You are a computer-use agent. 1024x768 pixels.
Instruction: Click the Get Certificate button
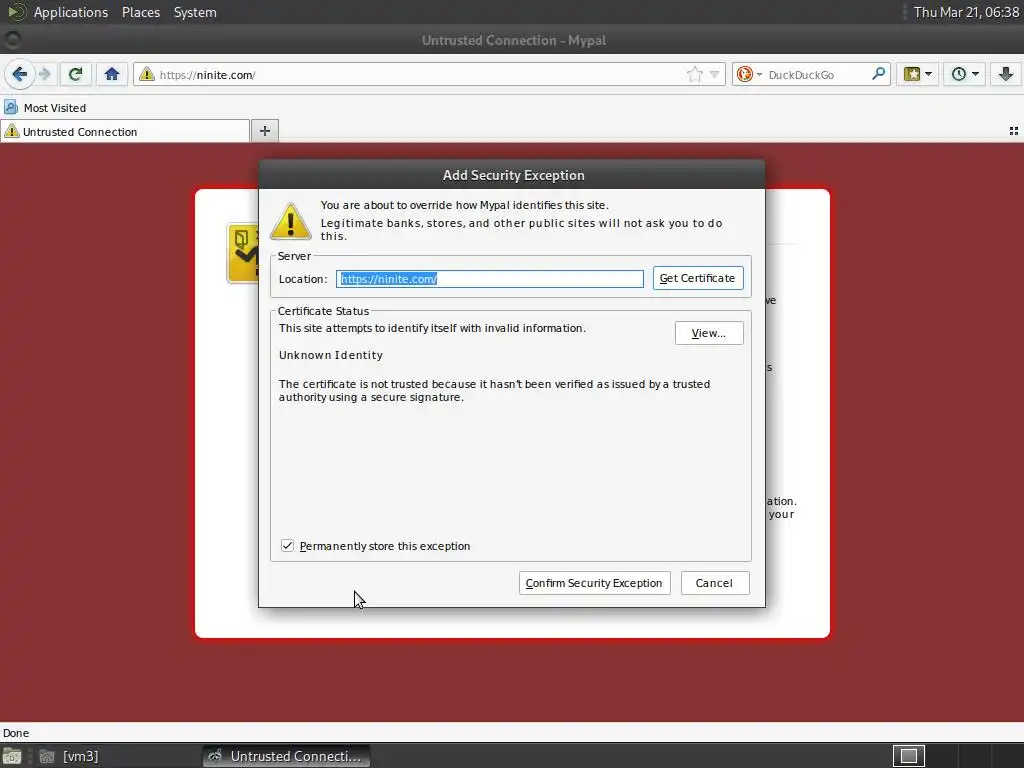coord(697,278)
